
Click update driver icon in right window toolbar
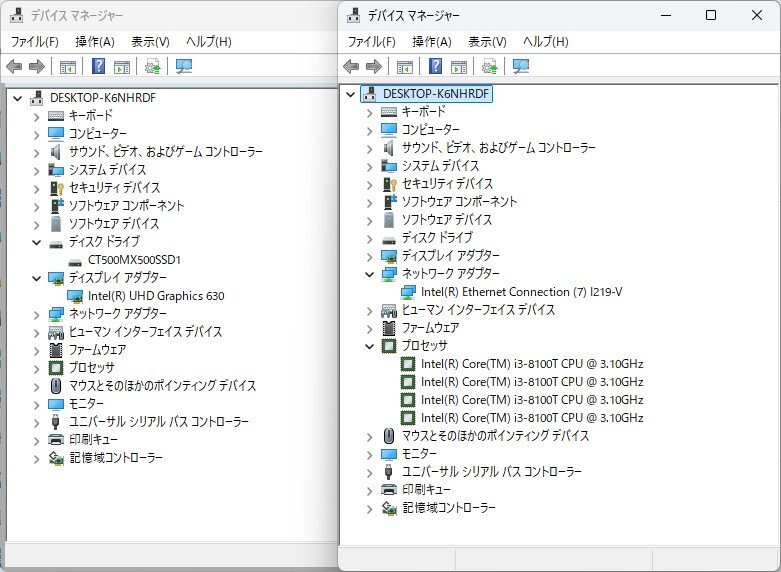(490, 66)
